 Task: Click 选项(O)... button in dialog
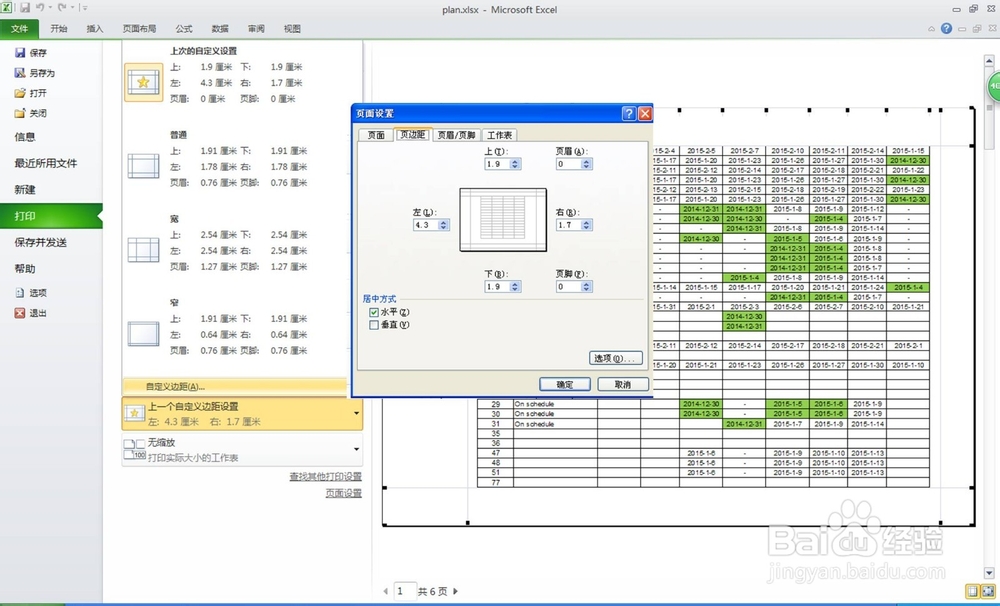tap(615, 358)
